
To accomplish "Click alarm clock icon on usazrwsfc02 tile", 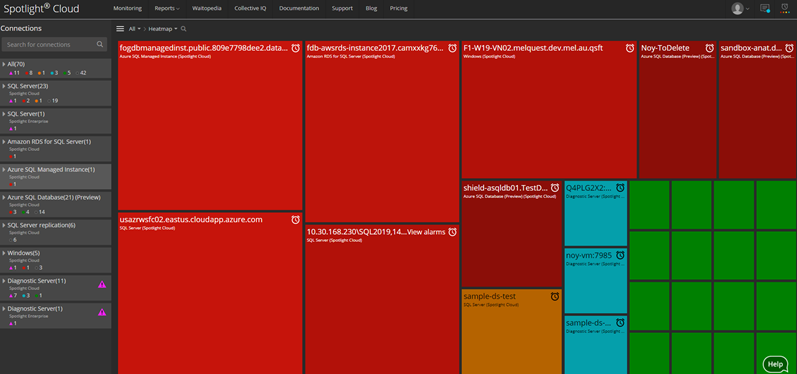I will [296, 220].
